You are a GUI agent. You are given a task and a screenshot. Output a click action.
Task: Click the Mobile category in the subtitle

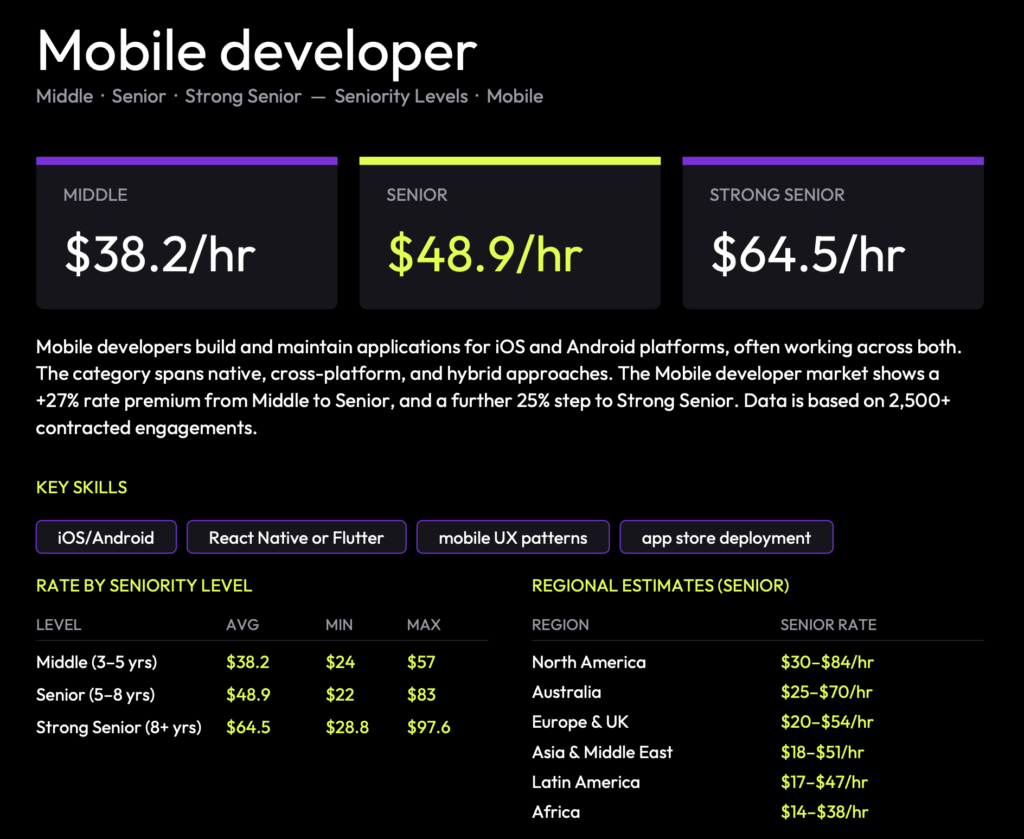click(x=515, y=97)
